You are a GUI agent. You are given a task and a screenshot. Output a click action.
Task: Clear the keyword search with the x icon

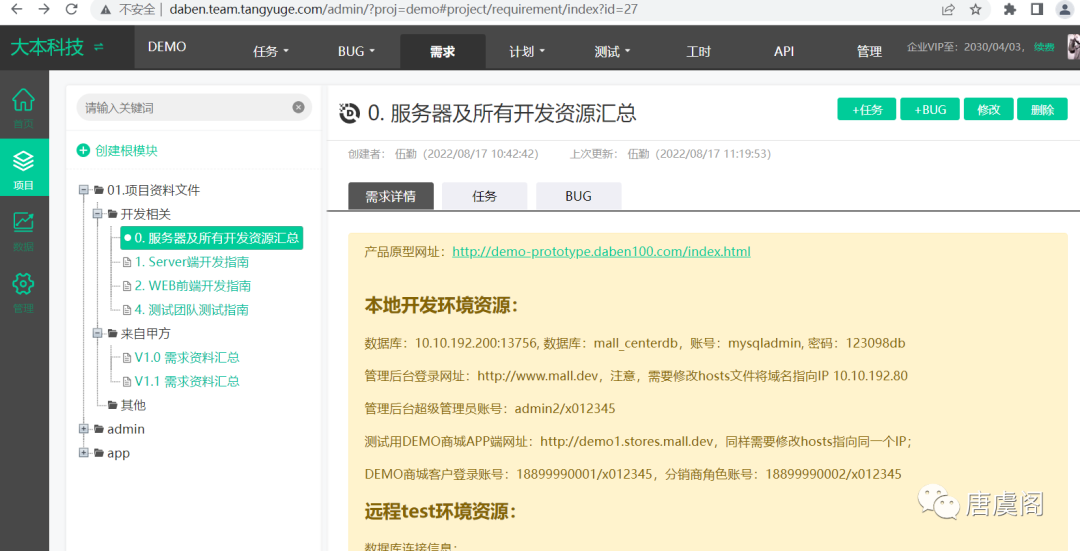tap(298, 107)
